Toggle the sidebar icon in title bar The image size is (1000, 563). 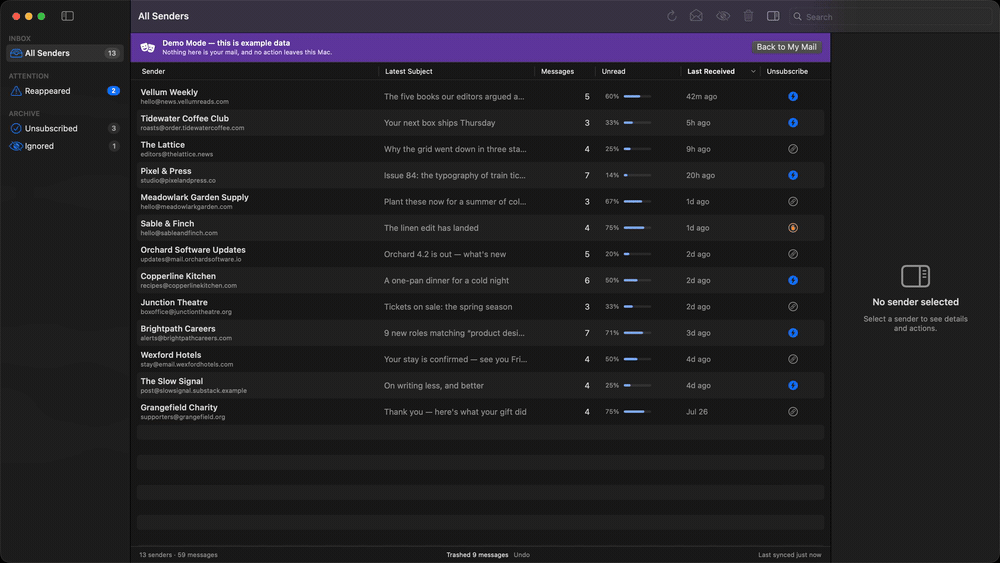[x=68, y=16]
